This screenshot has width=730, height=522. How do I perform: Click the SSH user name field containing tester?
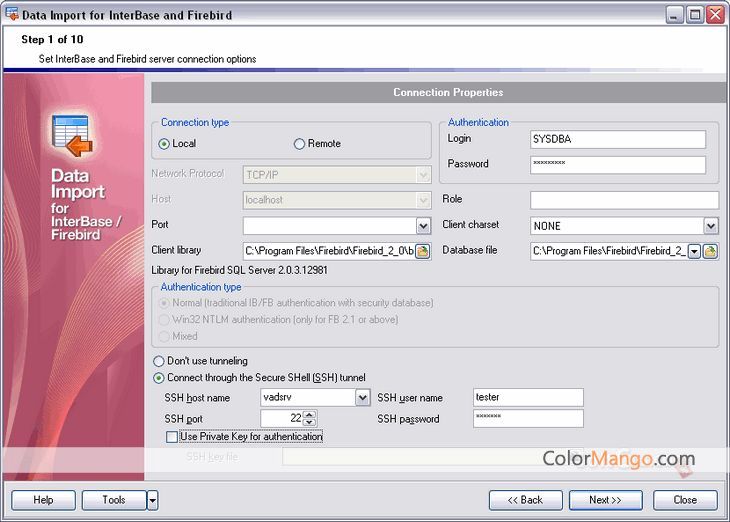pos(528,397)
